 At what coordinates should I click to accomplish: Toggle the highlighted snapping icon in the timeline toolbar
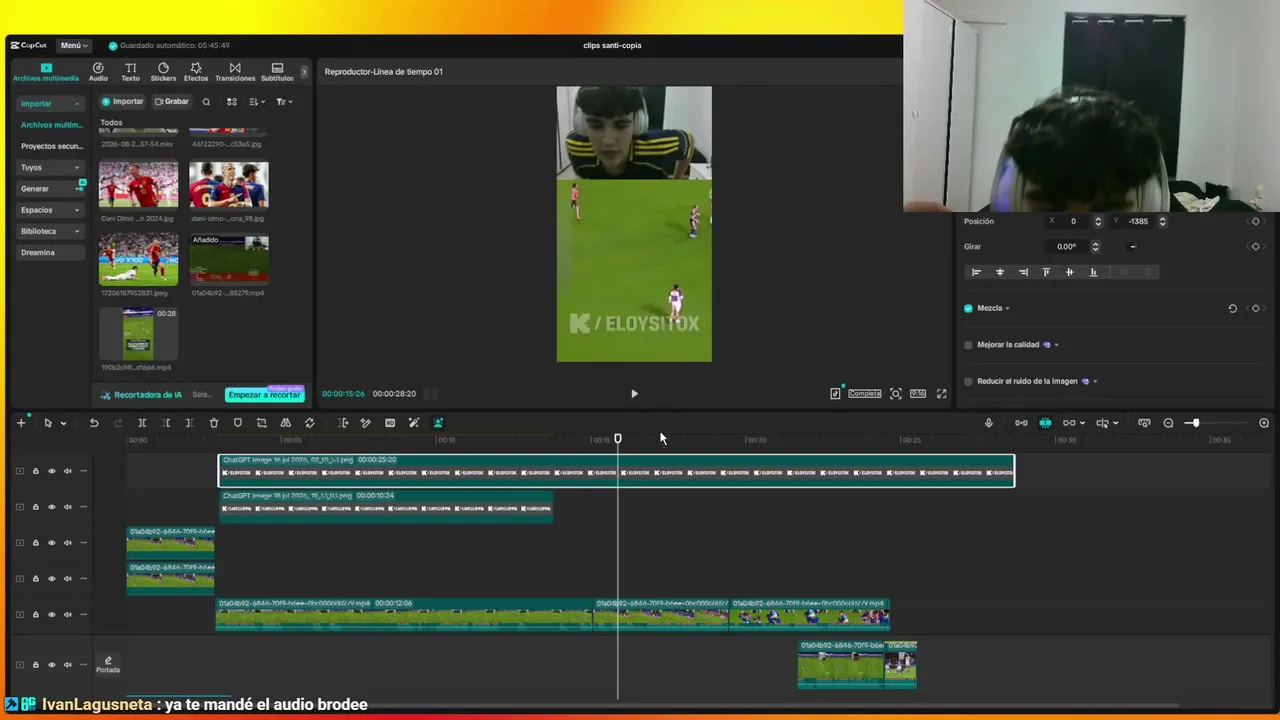coord(1045,423)
